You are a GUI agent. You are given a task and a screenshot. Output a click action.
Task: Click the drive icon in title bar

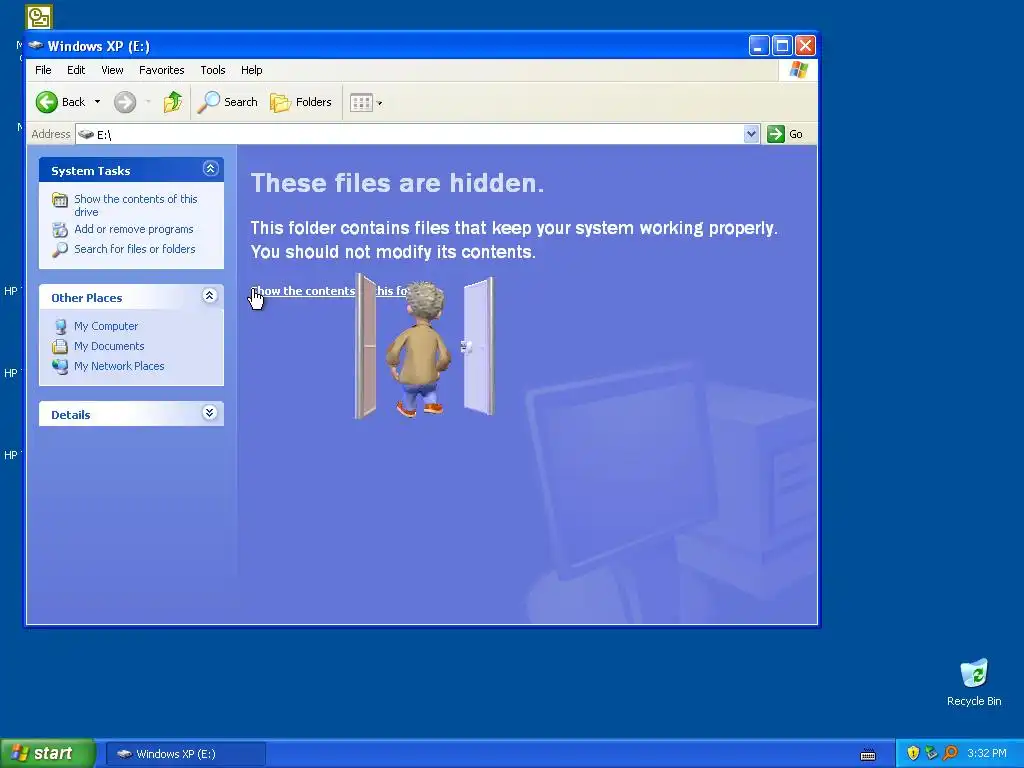36,46
